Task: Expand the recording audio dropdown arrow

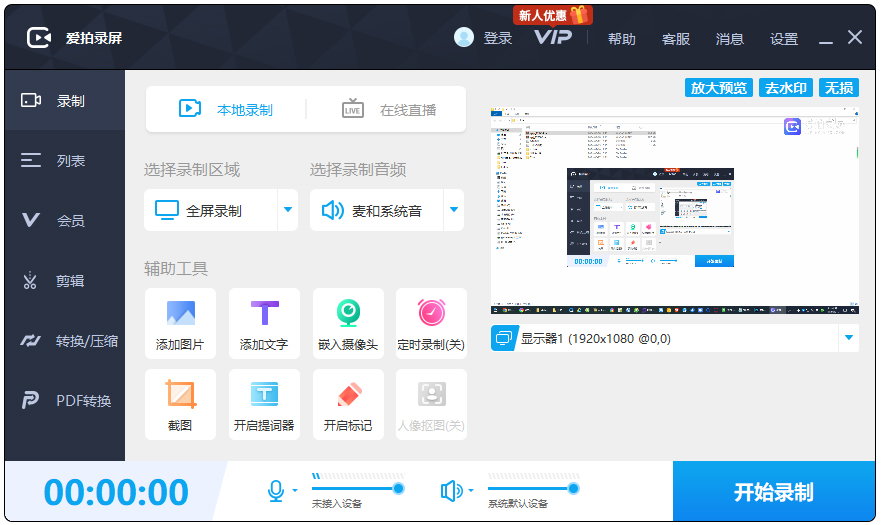Action: click(x=453, y=210)
